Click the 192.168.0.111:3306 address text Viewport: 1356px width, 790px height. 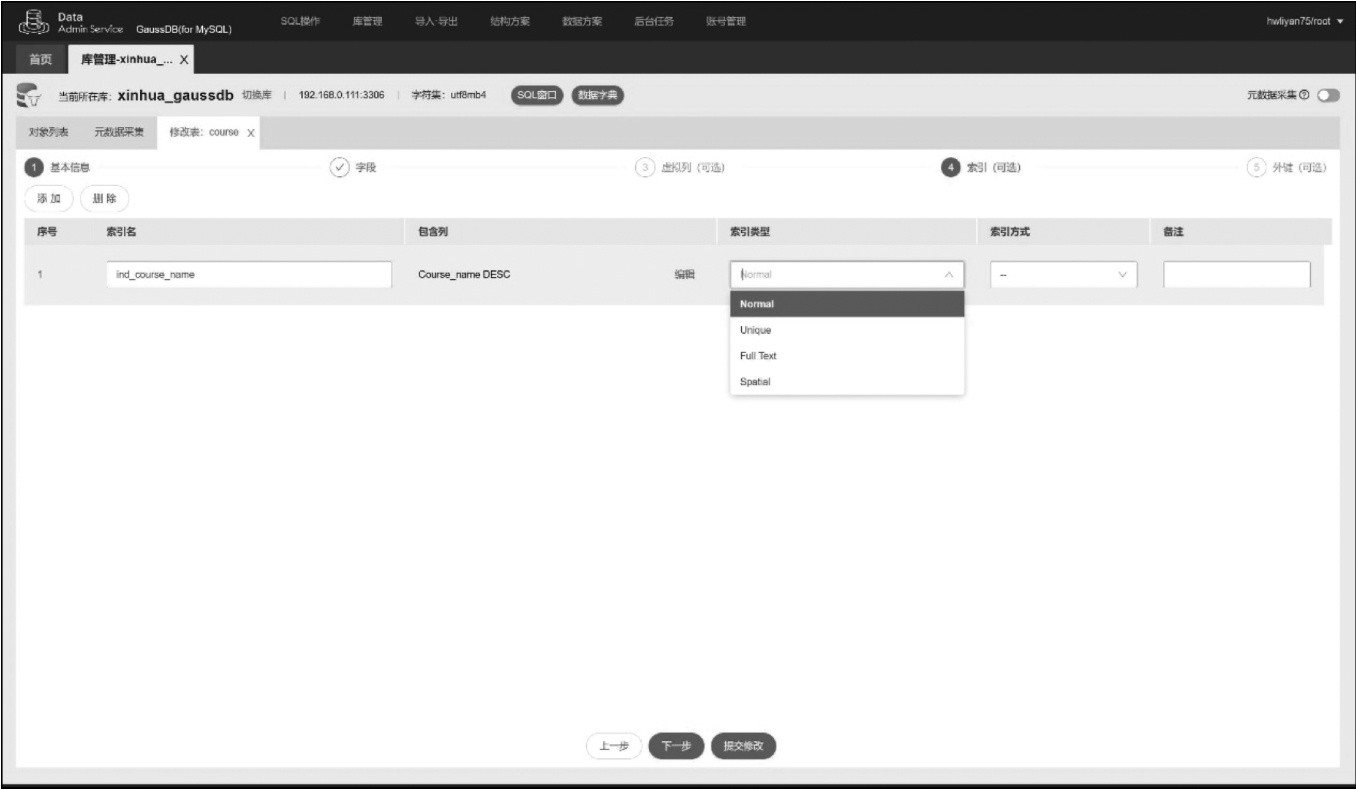[343, 96]
